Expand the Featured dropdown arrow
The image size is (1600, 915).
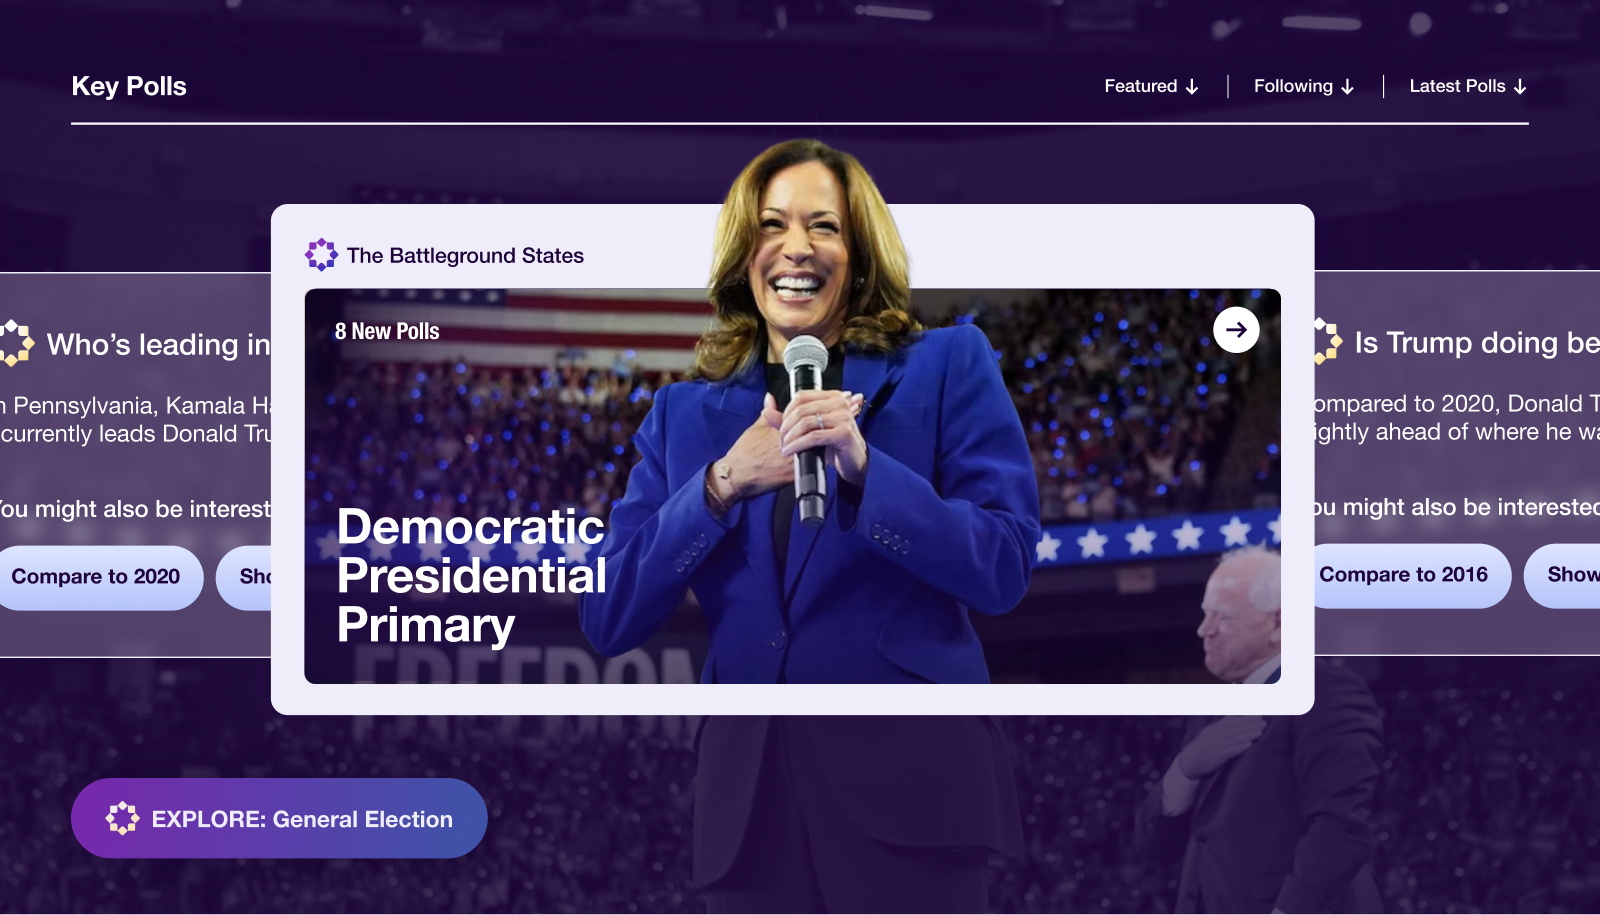pos(1192,87)
